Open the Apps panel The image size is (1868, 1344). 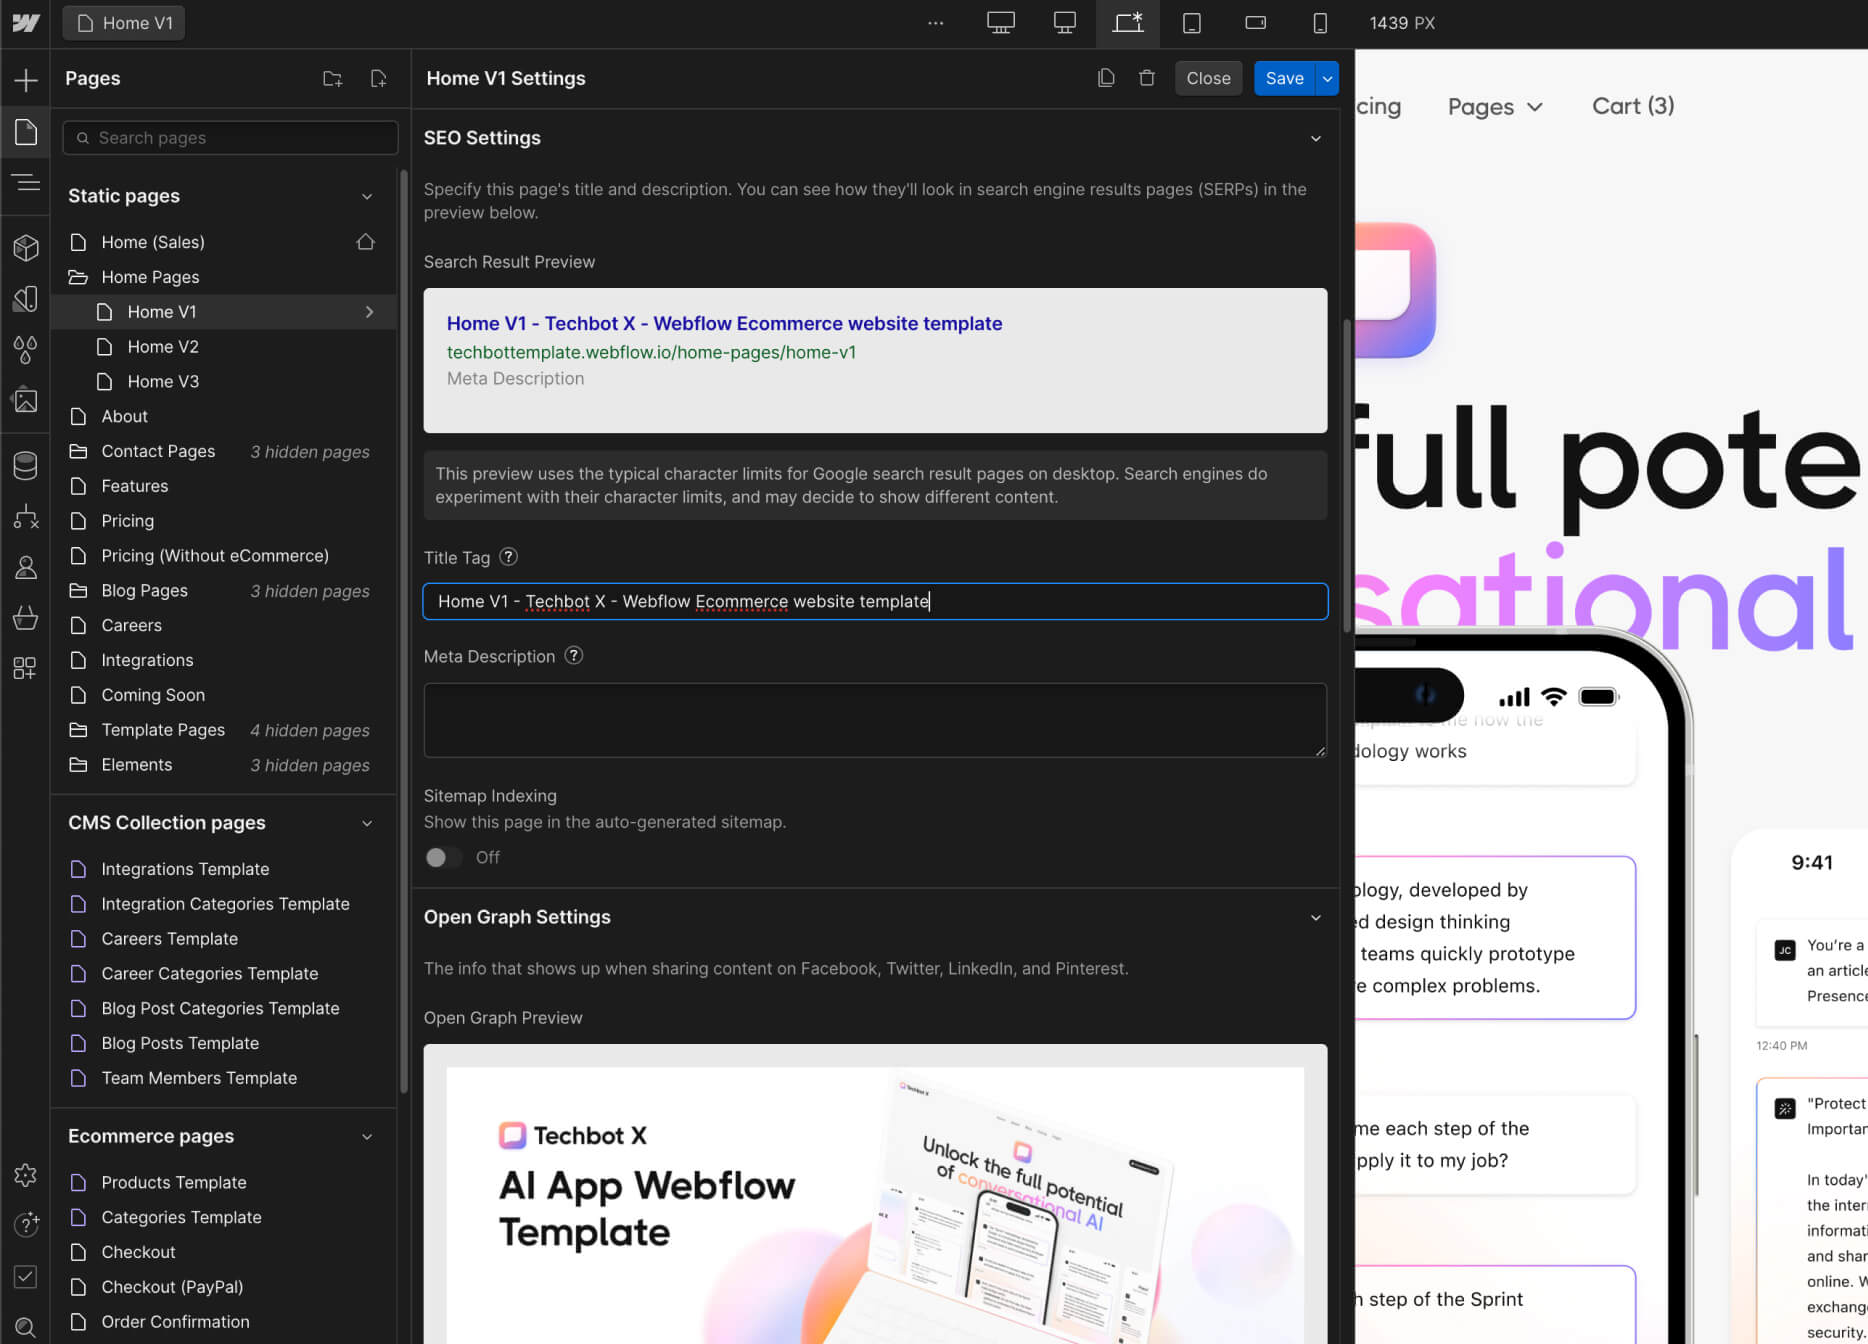click(x=25, y=667)
